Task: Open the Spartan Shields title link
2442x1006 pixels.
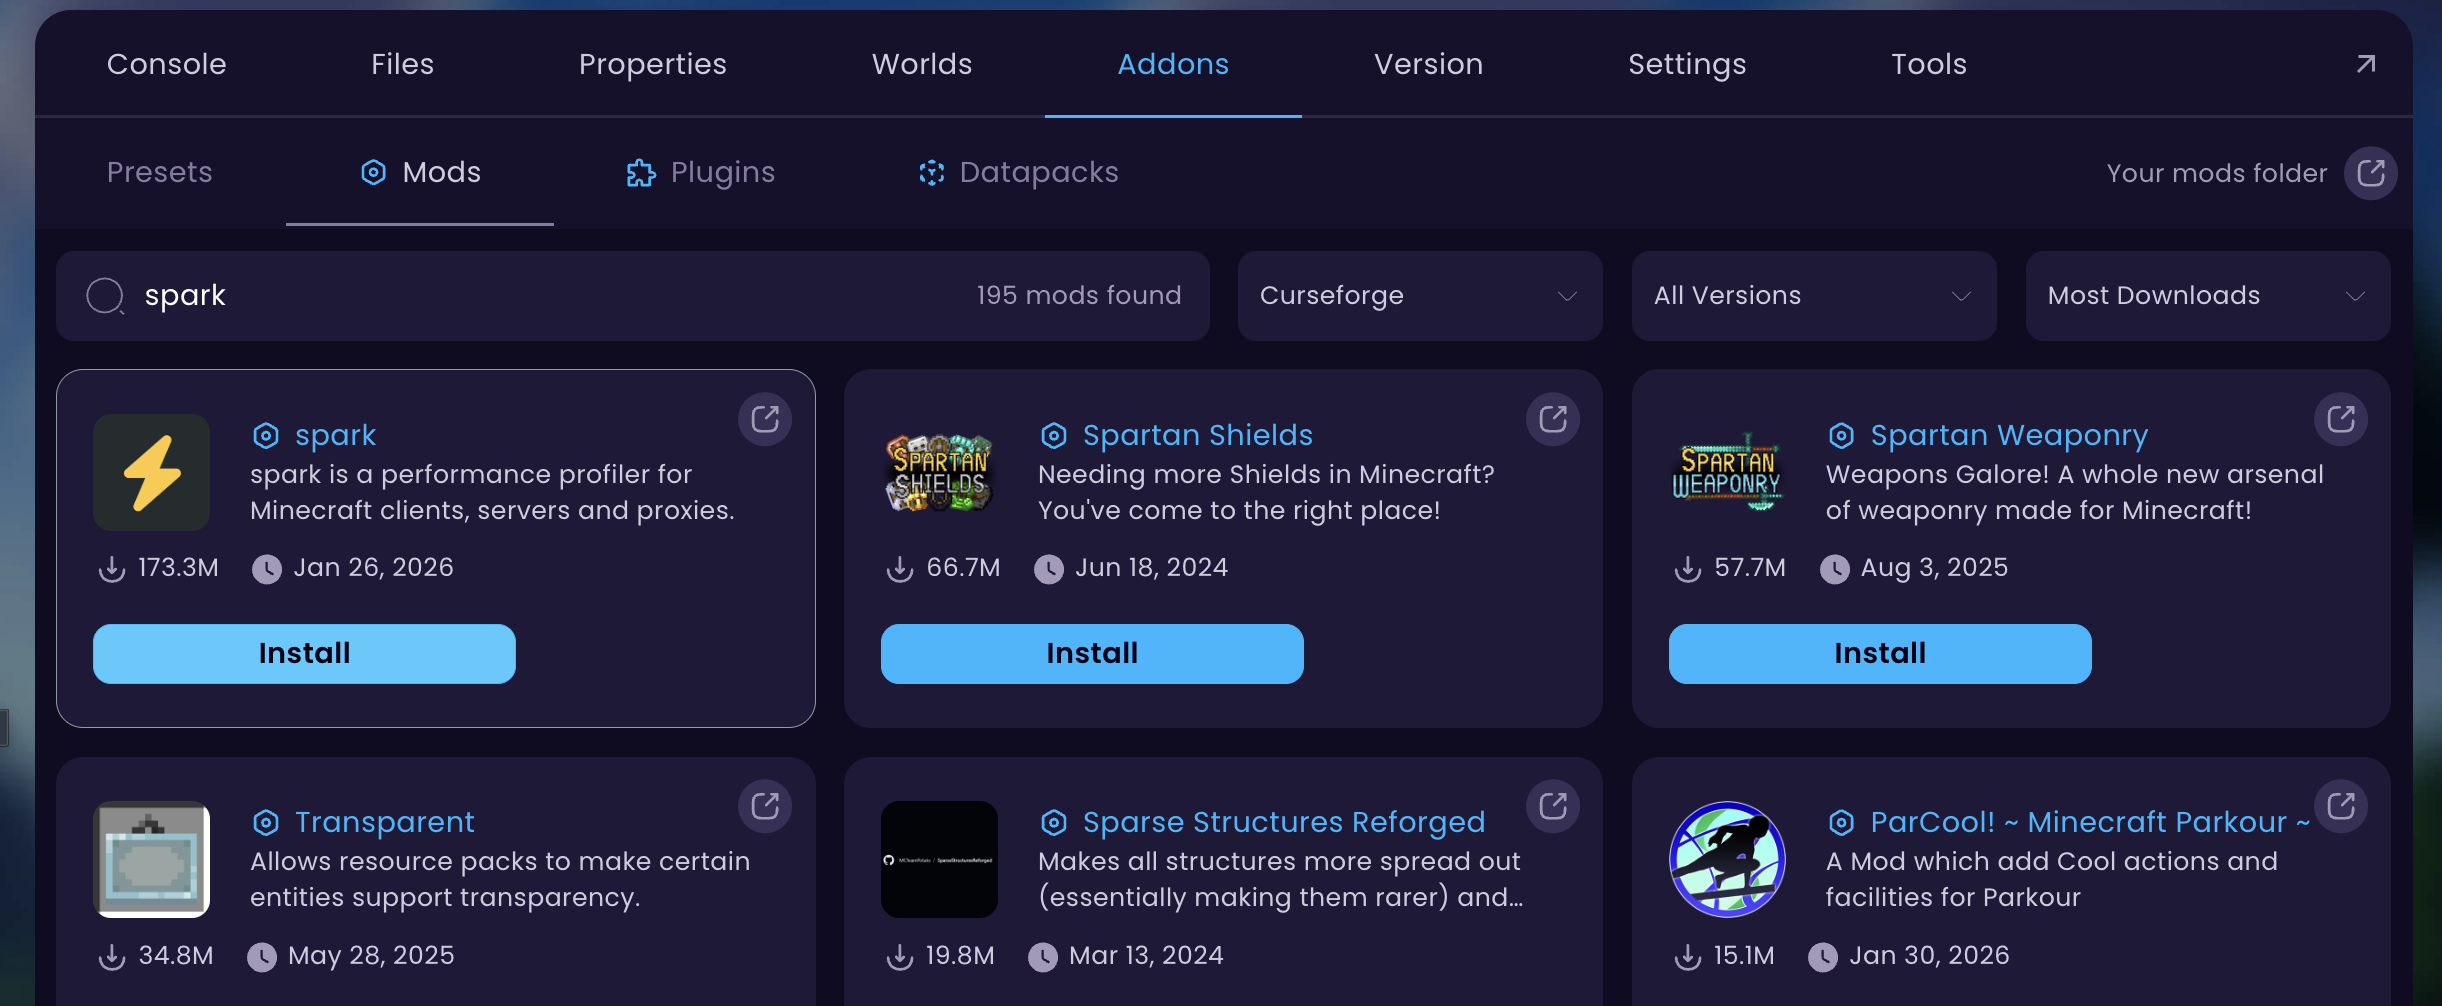Action: [x=1198, y=435]
